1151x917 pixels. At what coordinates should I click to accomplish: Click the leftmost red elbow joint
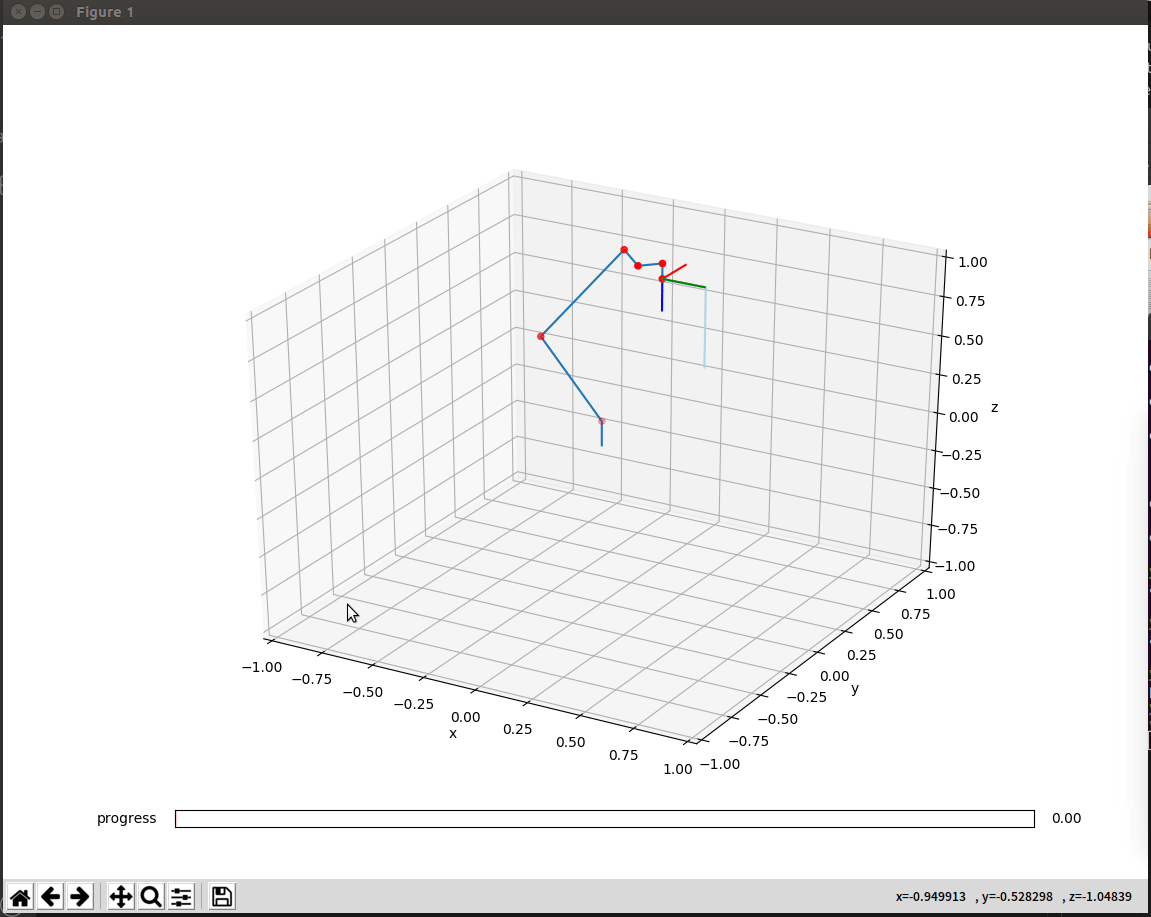(541, 336)
